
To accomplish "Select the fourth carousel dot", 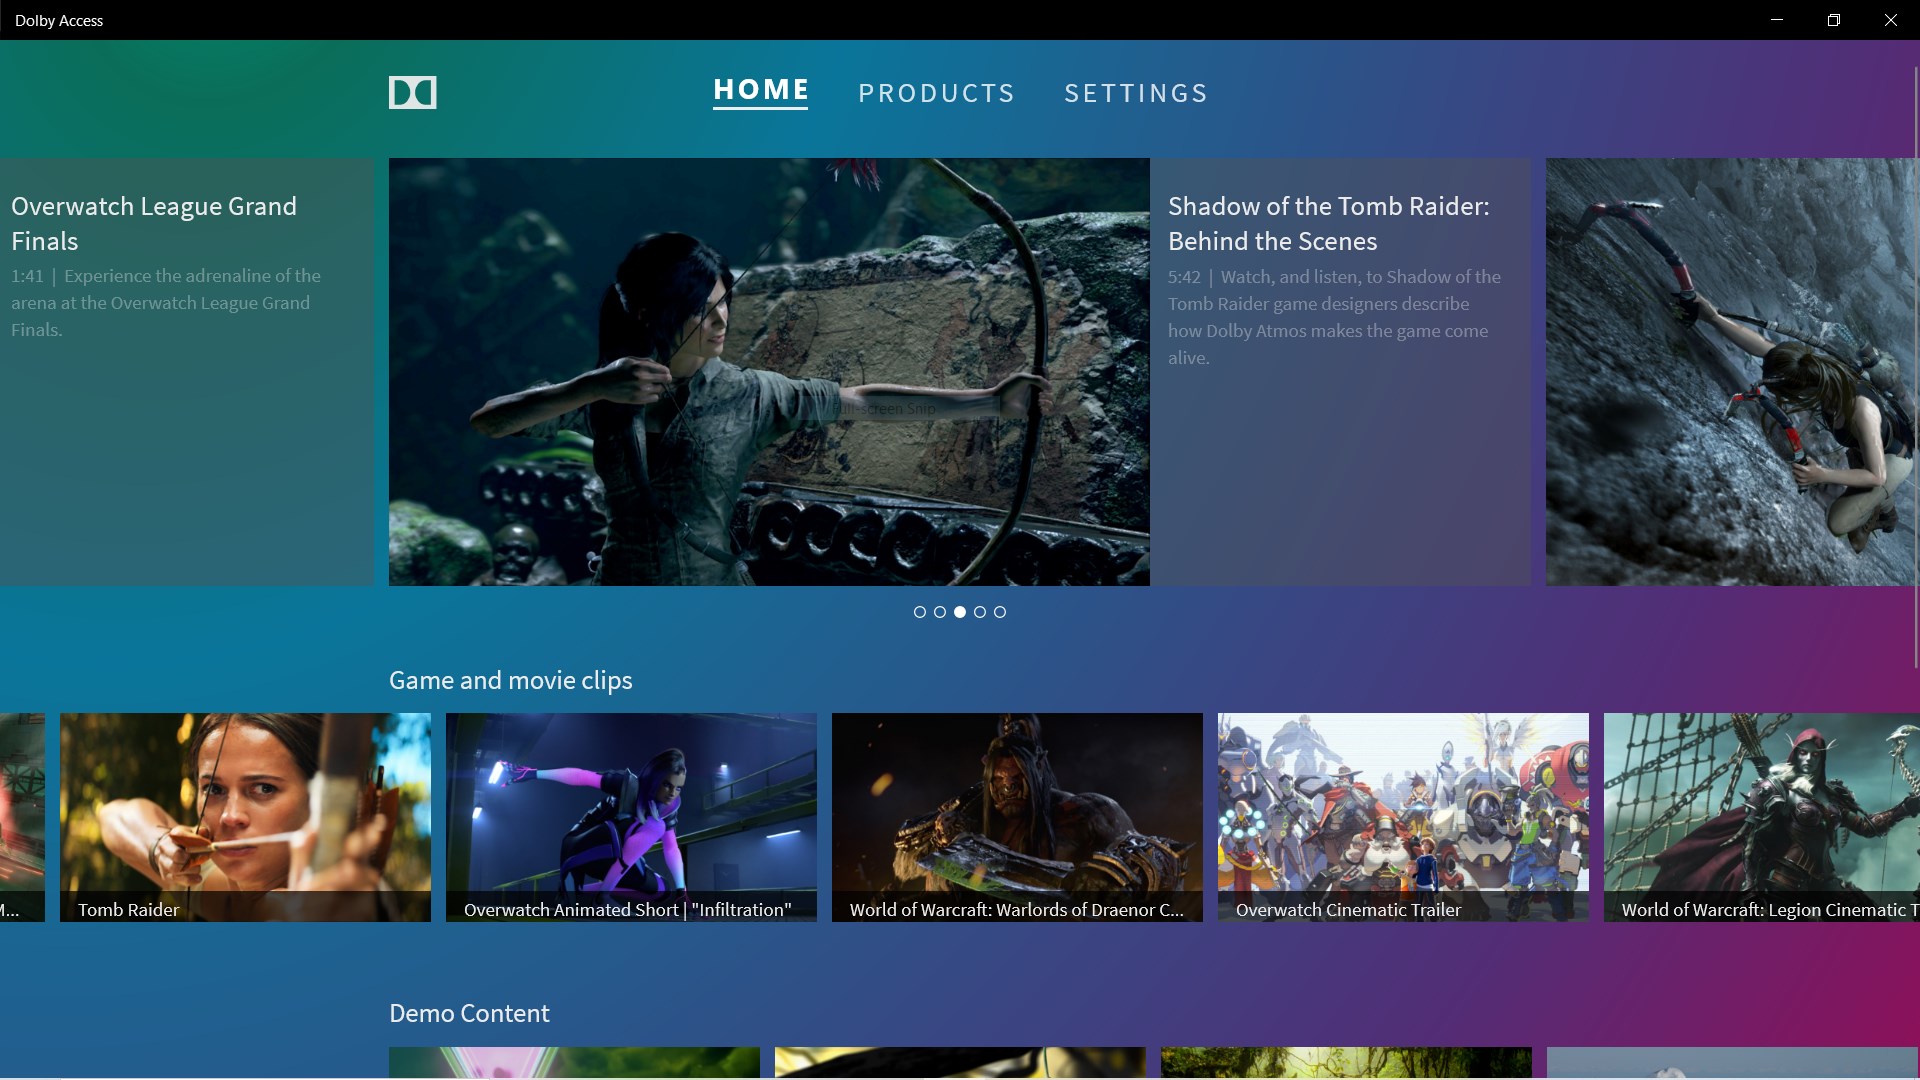I will [x=980, y=612].
